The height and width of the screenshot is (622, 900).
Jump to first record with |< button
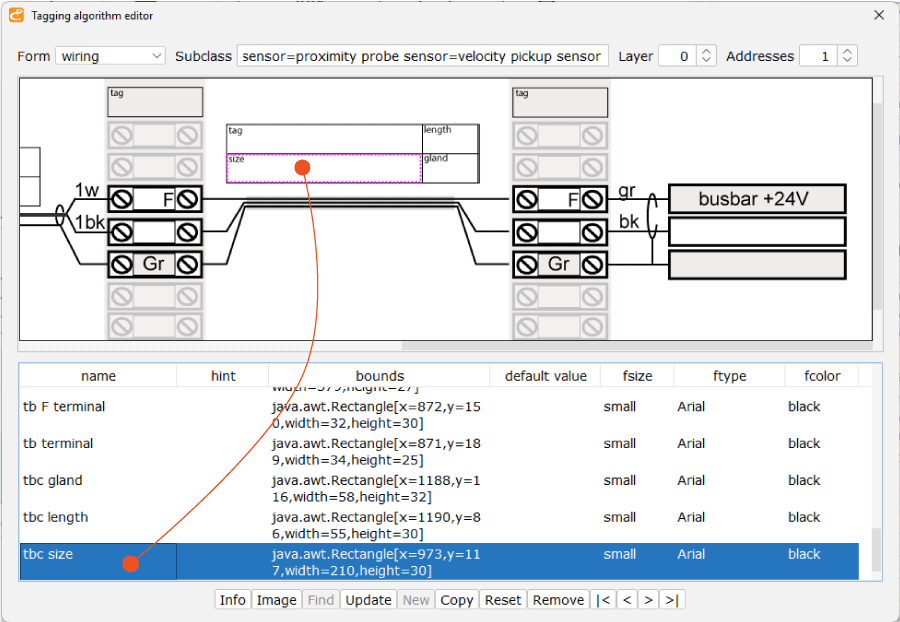603,600
